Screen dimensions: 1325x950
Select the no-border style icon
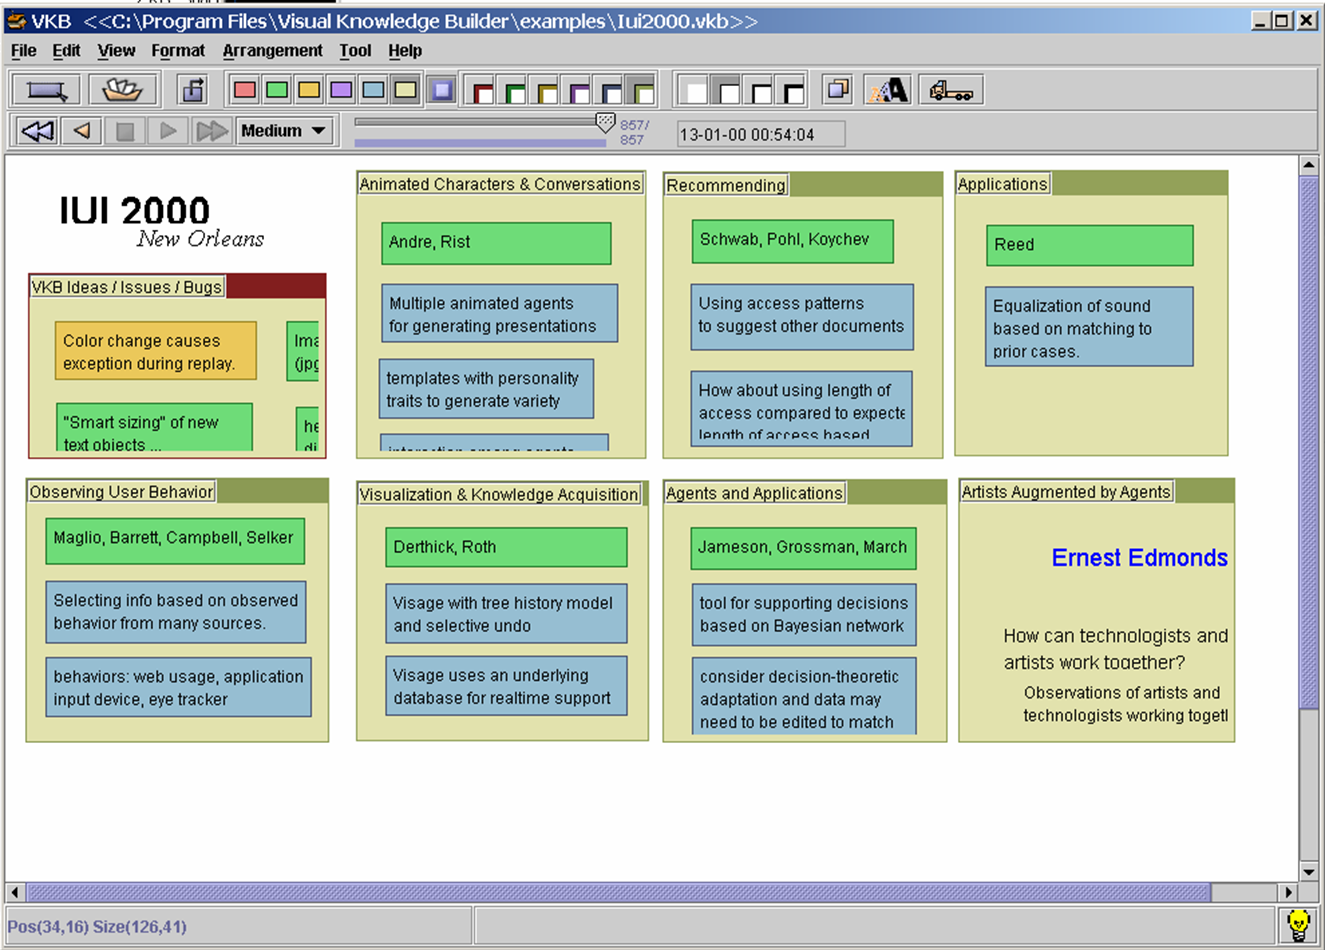coord(693,91)
